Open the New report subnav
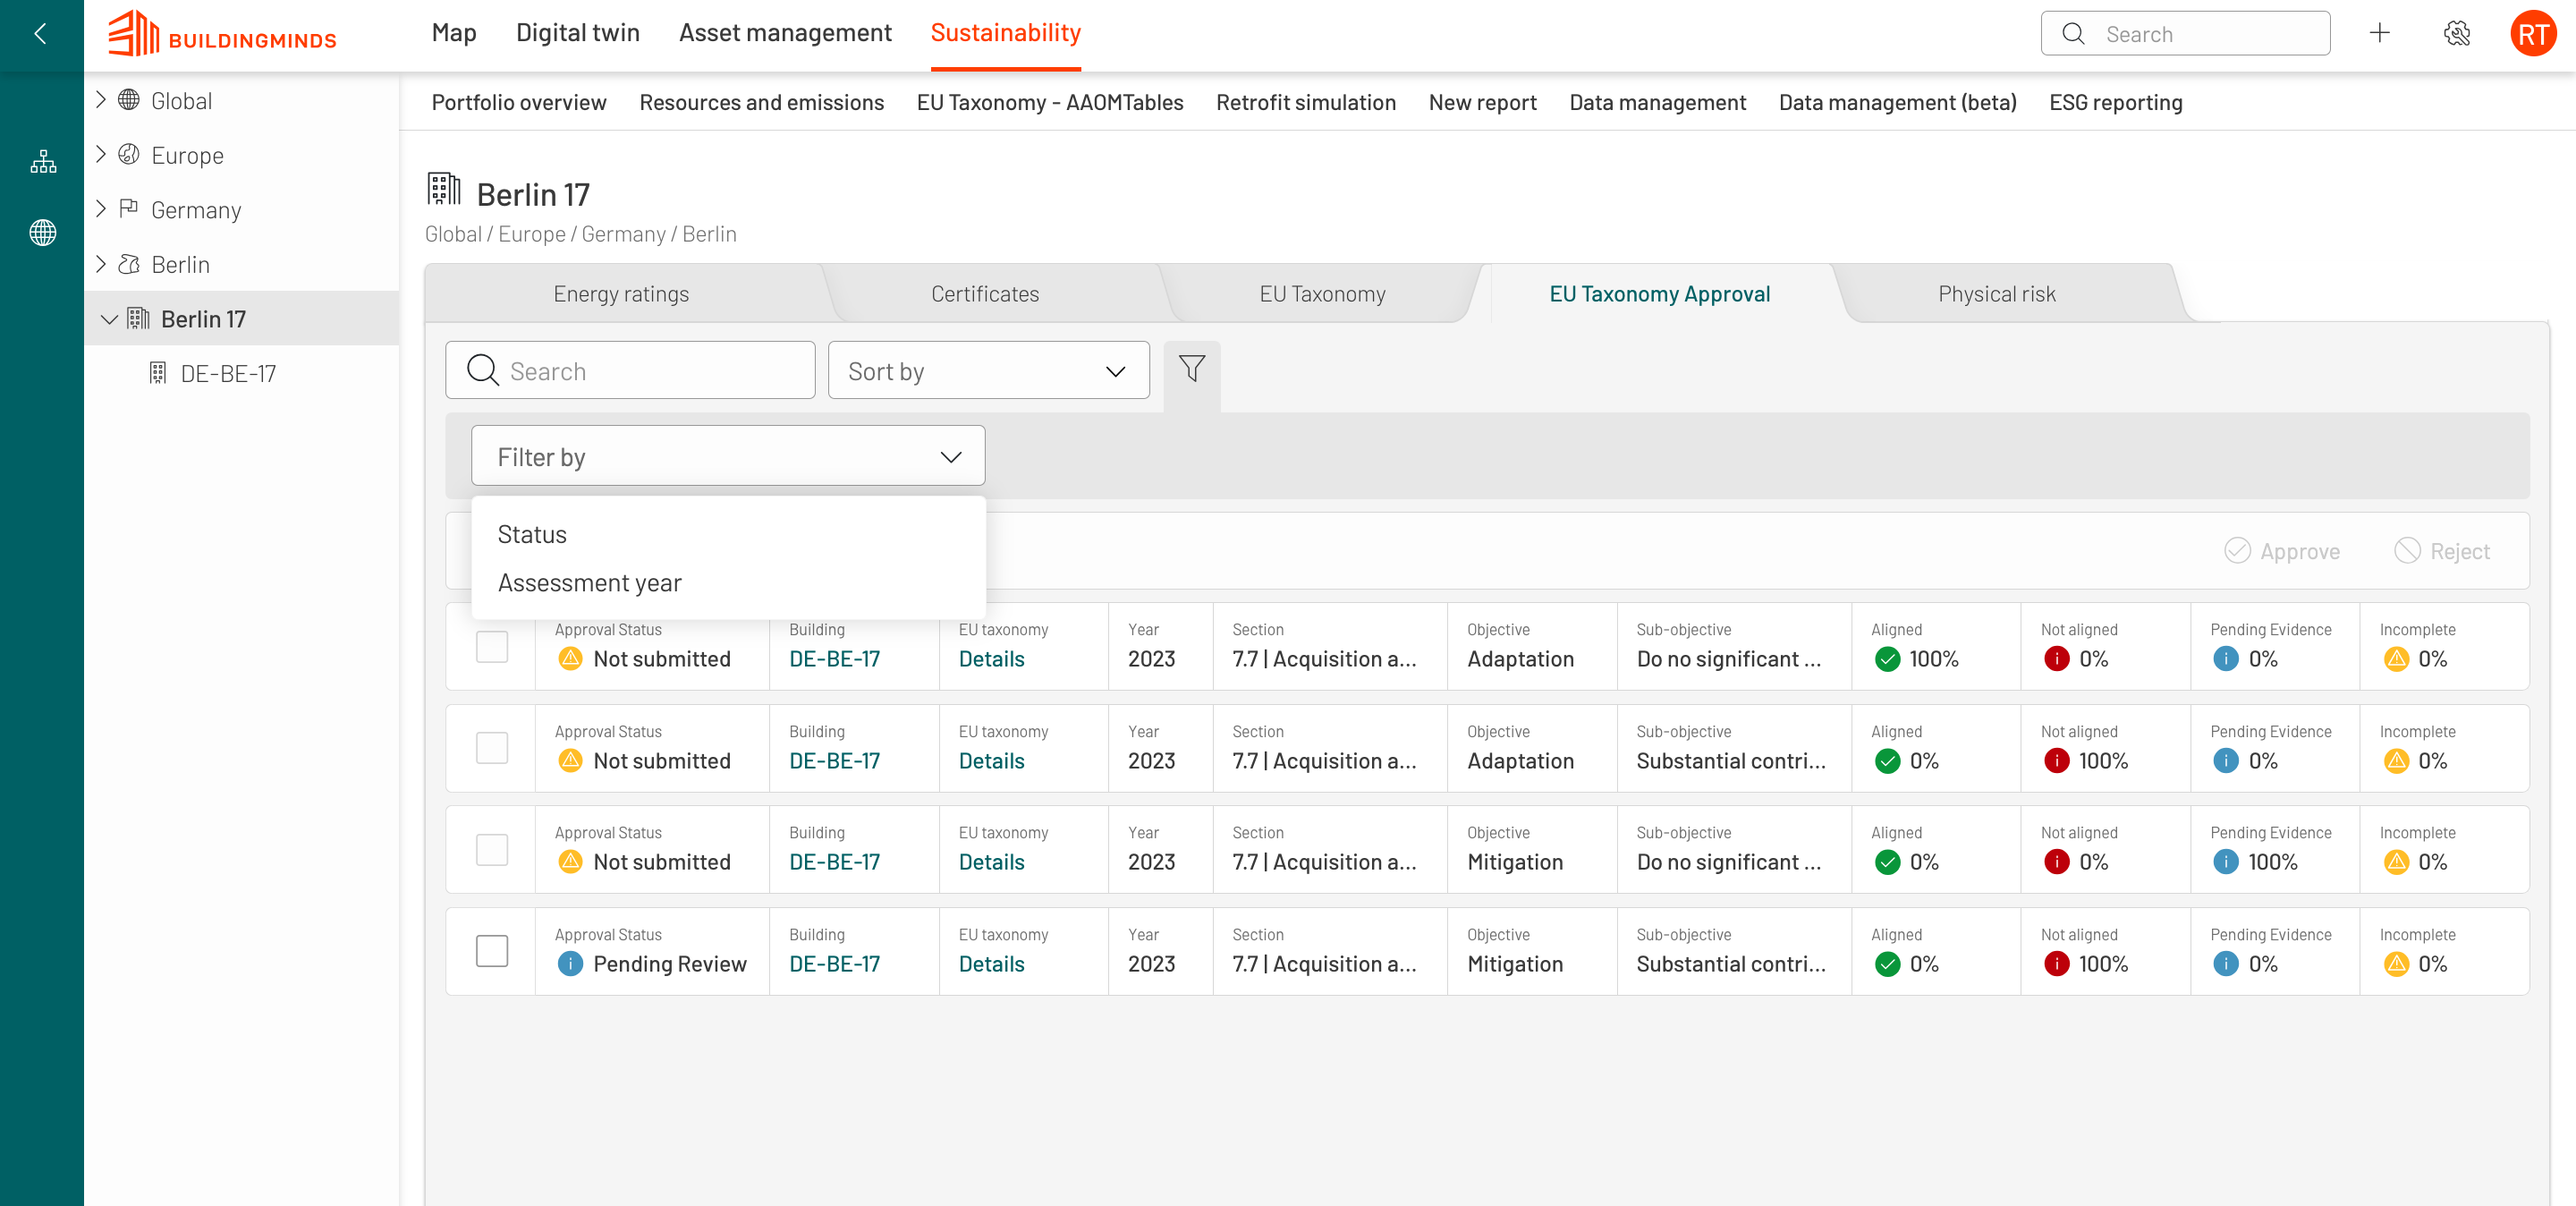The image size is (2576, 1206). coord(1482,102)
